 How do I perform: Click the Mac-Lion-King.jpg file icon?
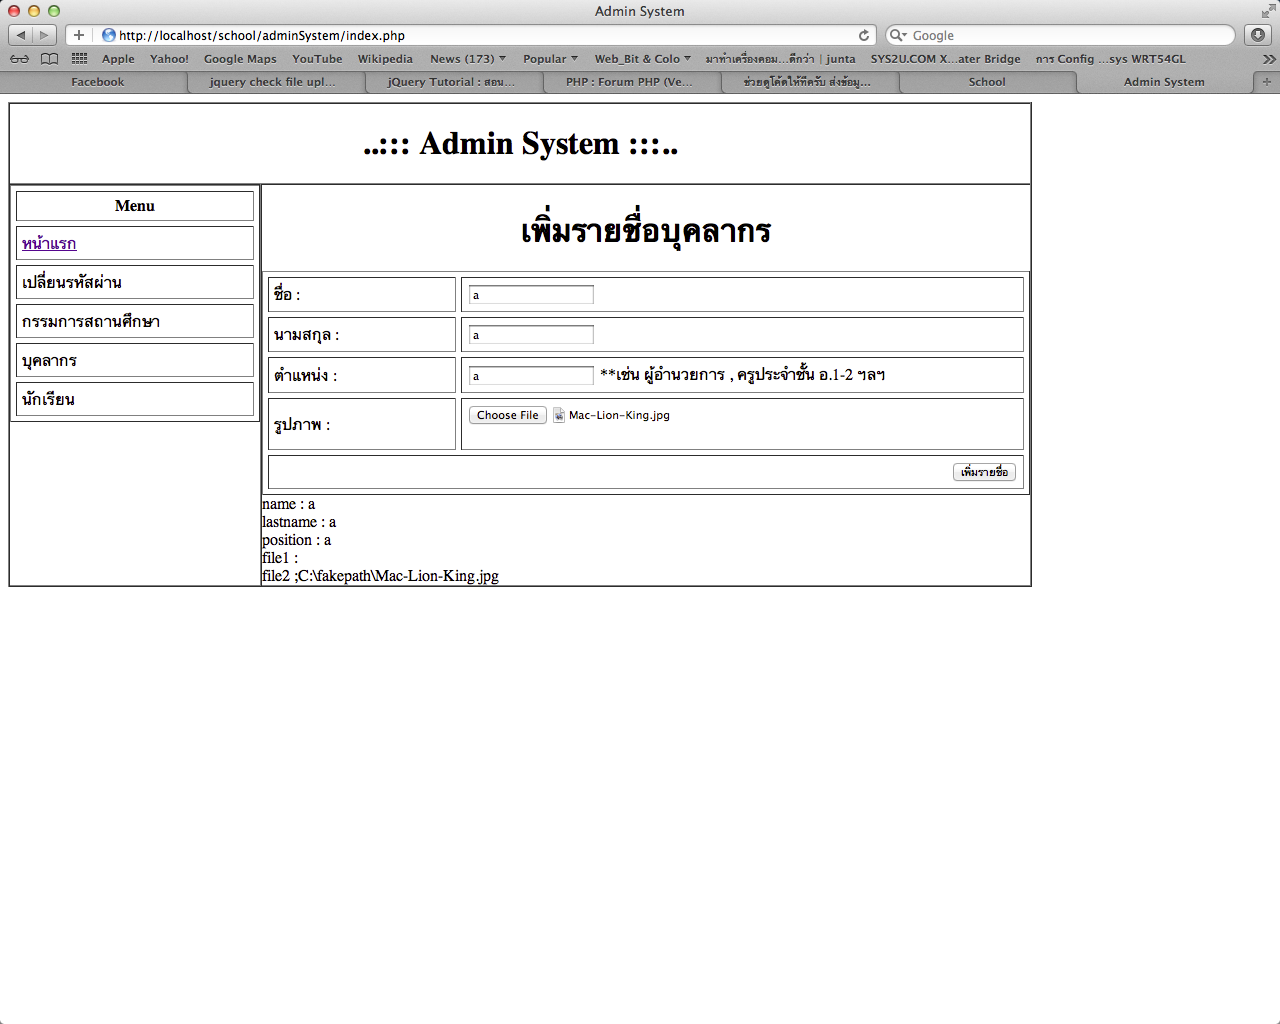(x=559, y=415)
